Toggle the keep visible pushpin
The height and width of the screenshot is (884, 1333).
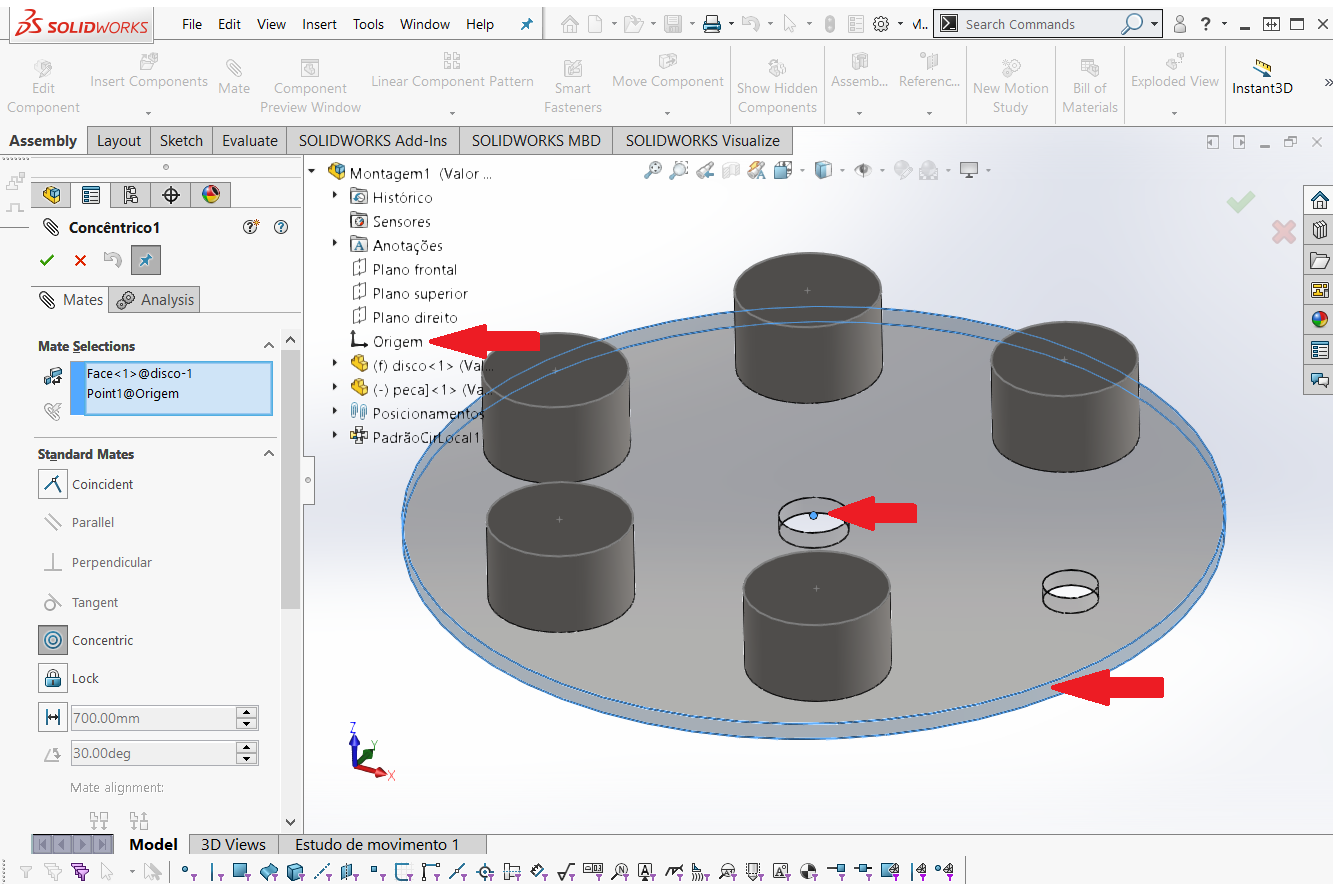click(145, 260)
